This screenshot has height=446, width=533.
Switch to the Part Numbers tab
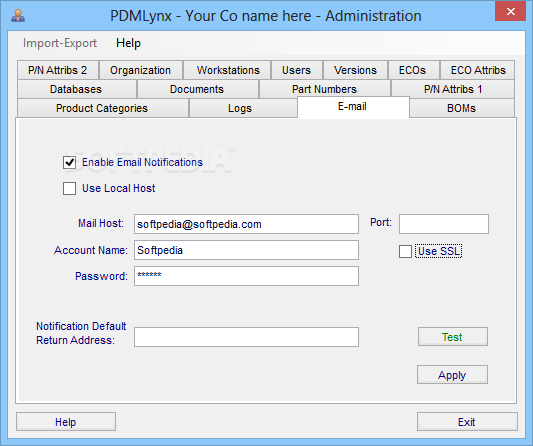coord(324,89)
